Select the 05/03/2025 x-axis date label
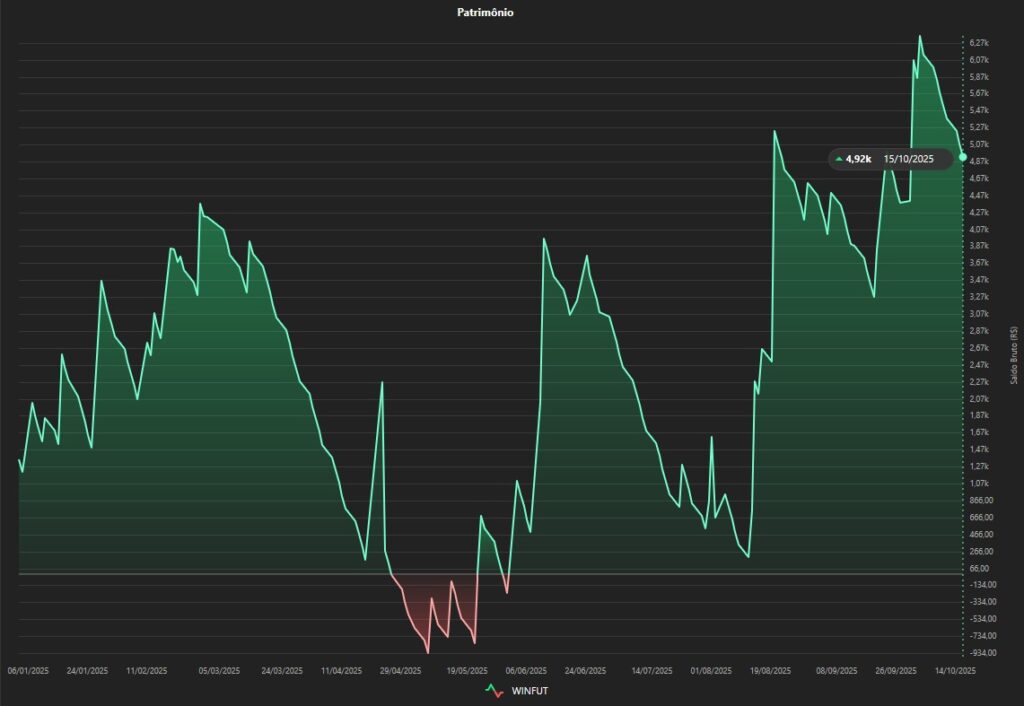 pos(218,672)
